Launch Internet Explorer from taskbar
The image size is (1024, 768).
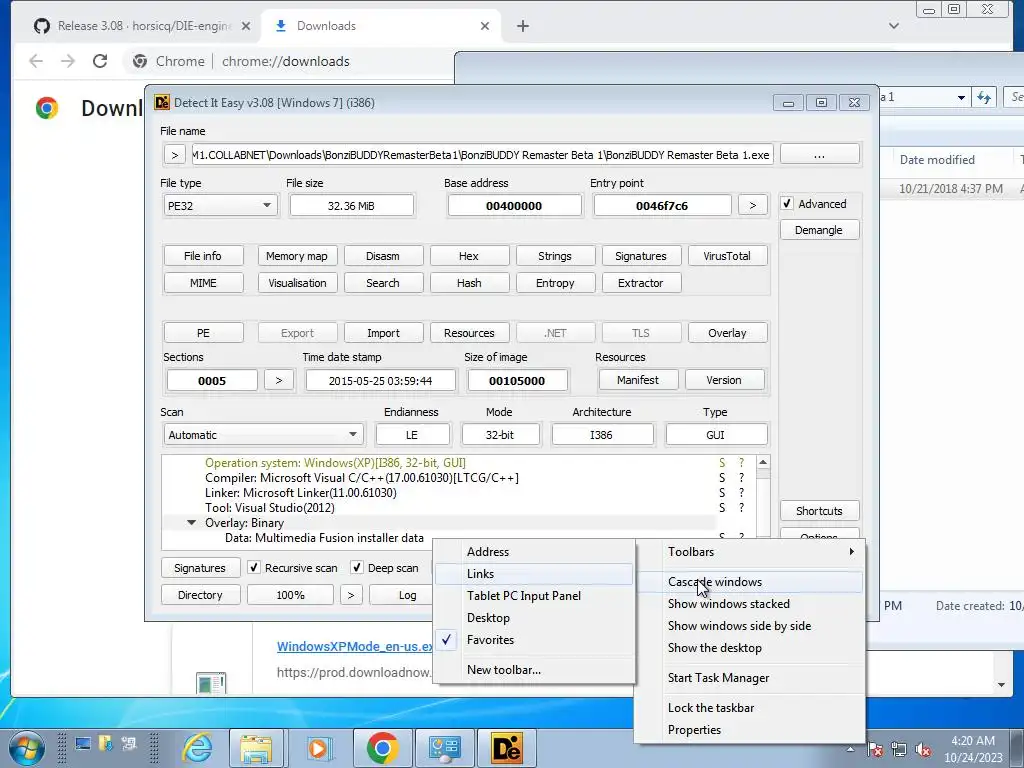[197, 748]
